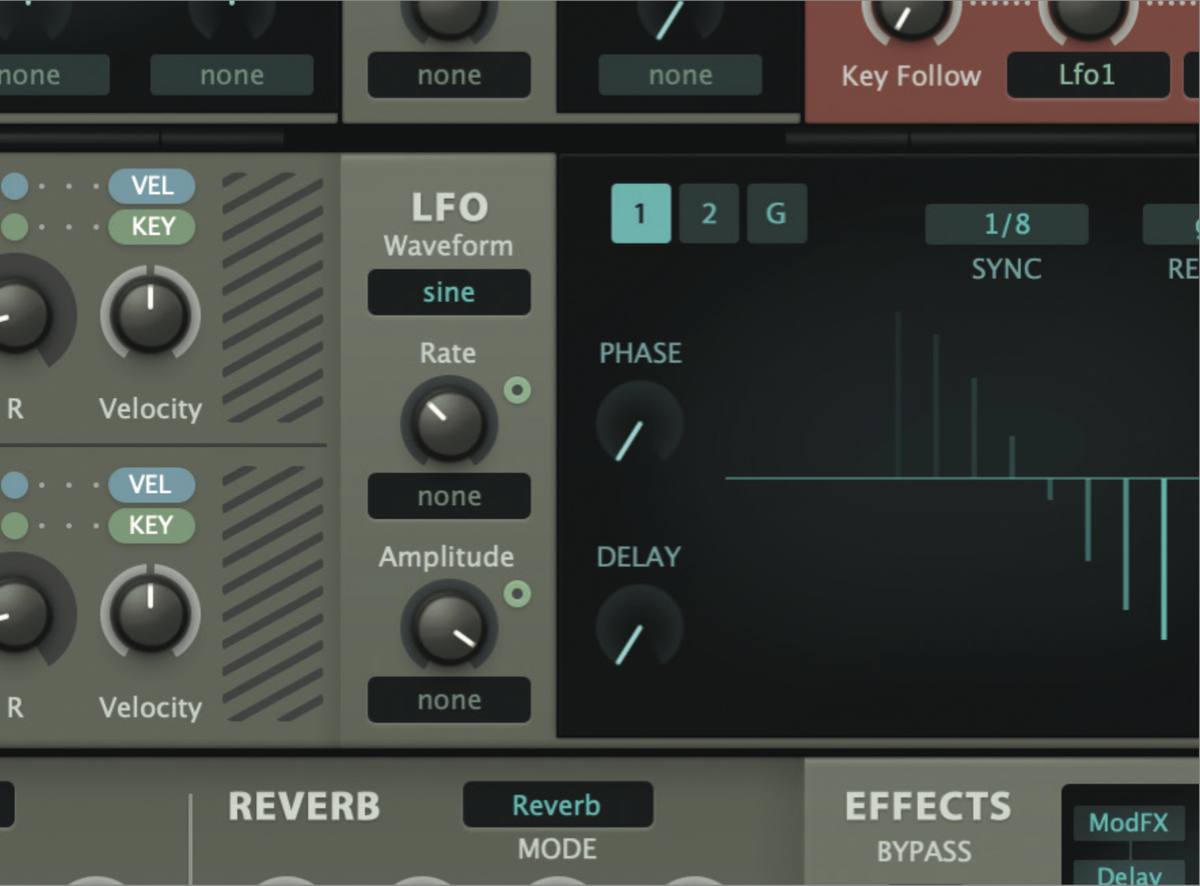Open the Reverb MODE selector
Viewport: 1200px width, 886px height.
click(558, 804)
